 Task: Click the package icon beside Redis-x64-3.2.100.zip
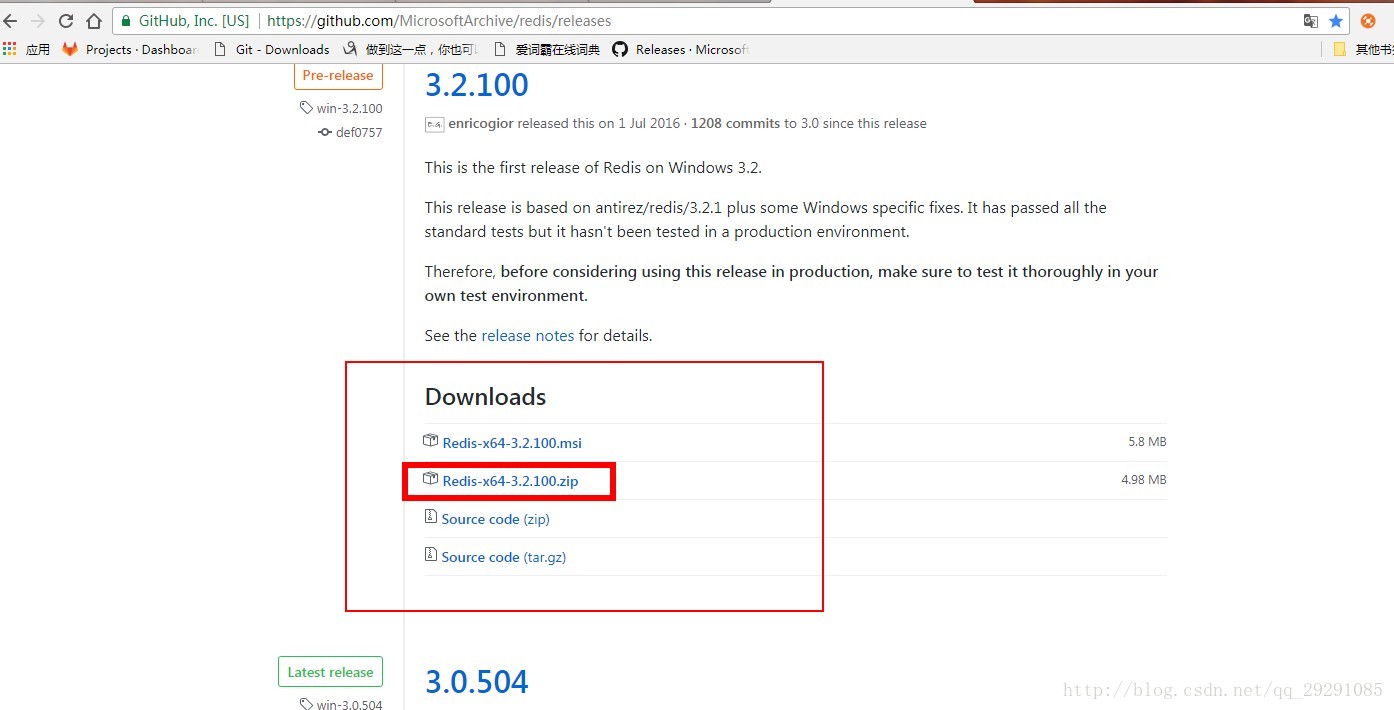tap(431, 479)
